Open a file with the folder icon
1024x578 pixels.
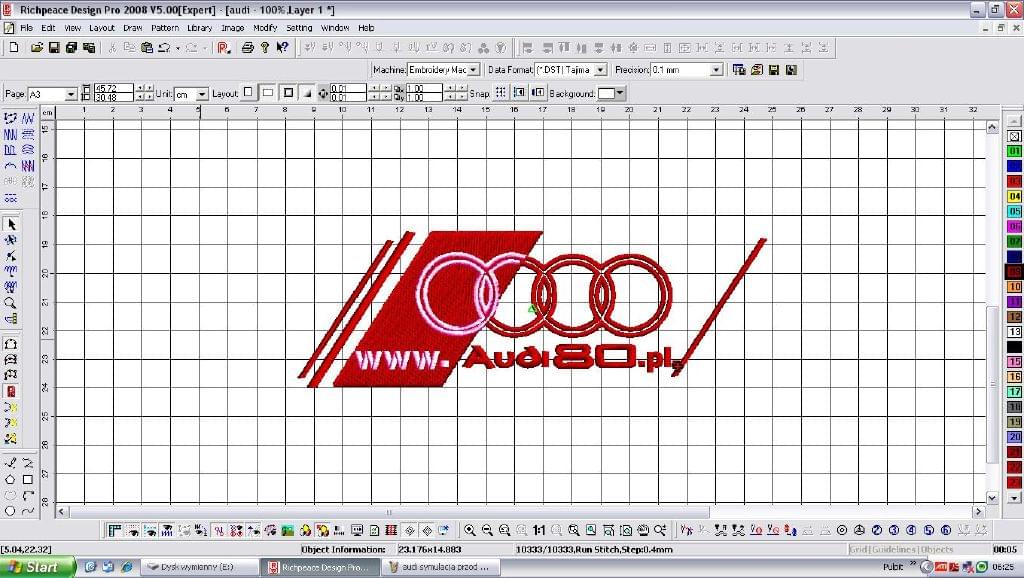(x=37, y=48)
